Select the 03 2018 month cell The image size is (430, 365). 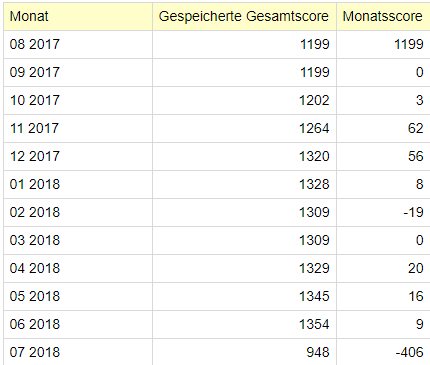coord(78,240)
